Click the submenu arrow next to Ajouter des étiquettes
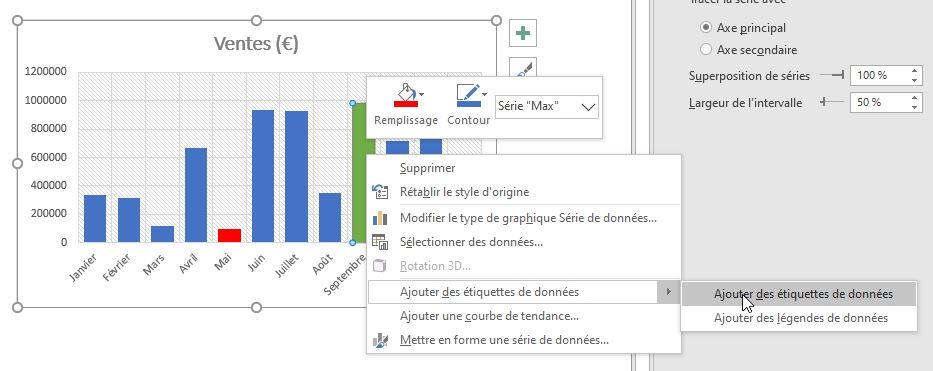This screenshot has width=933, height=371. [x=668, y=292]
